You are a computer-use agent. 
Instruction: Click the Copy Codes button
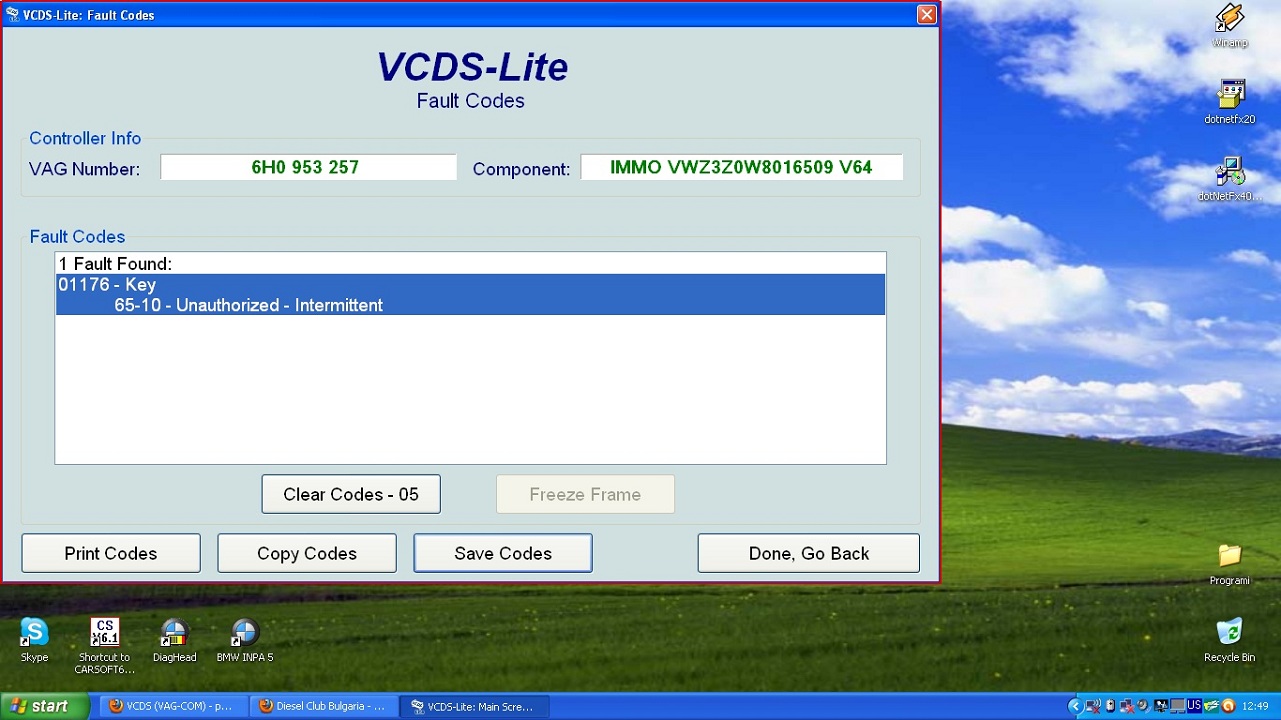click(307, 553)
